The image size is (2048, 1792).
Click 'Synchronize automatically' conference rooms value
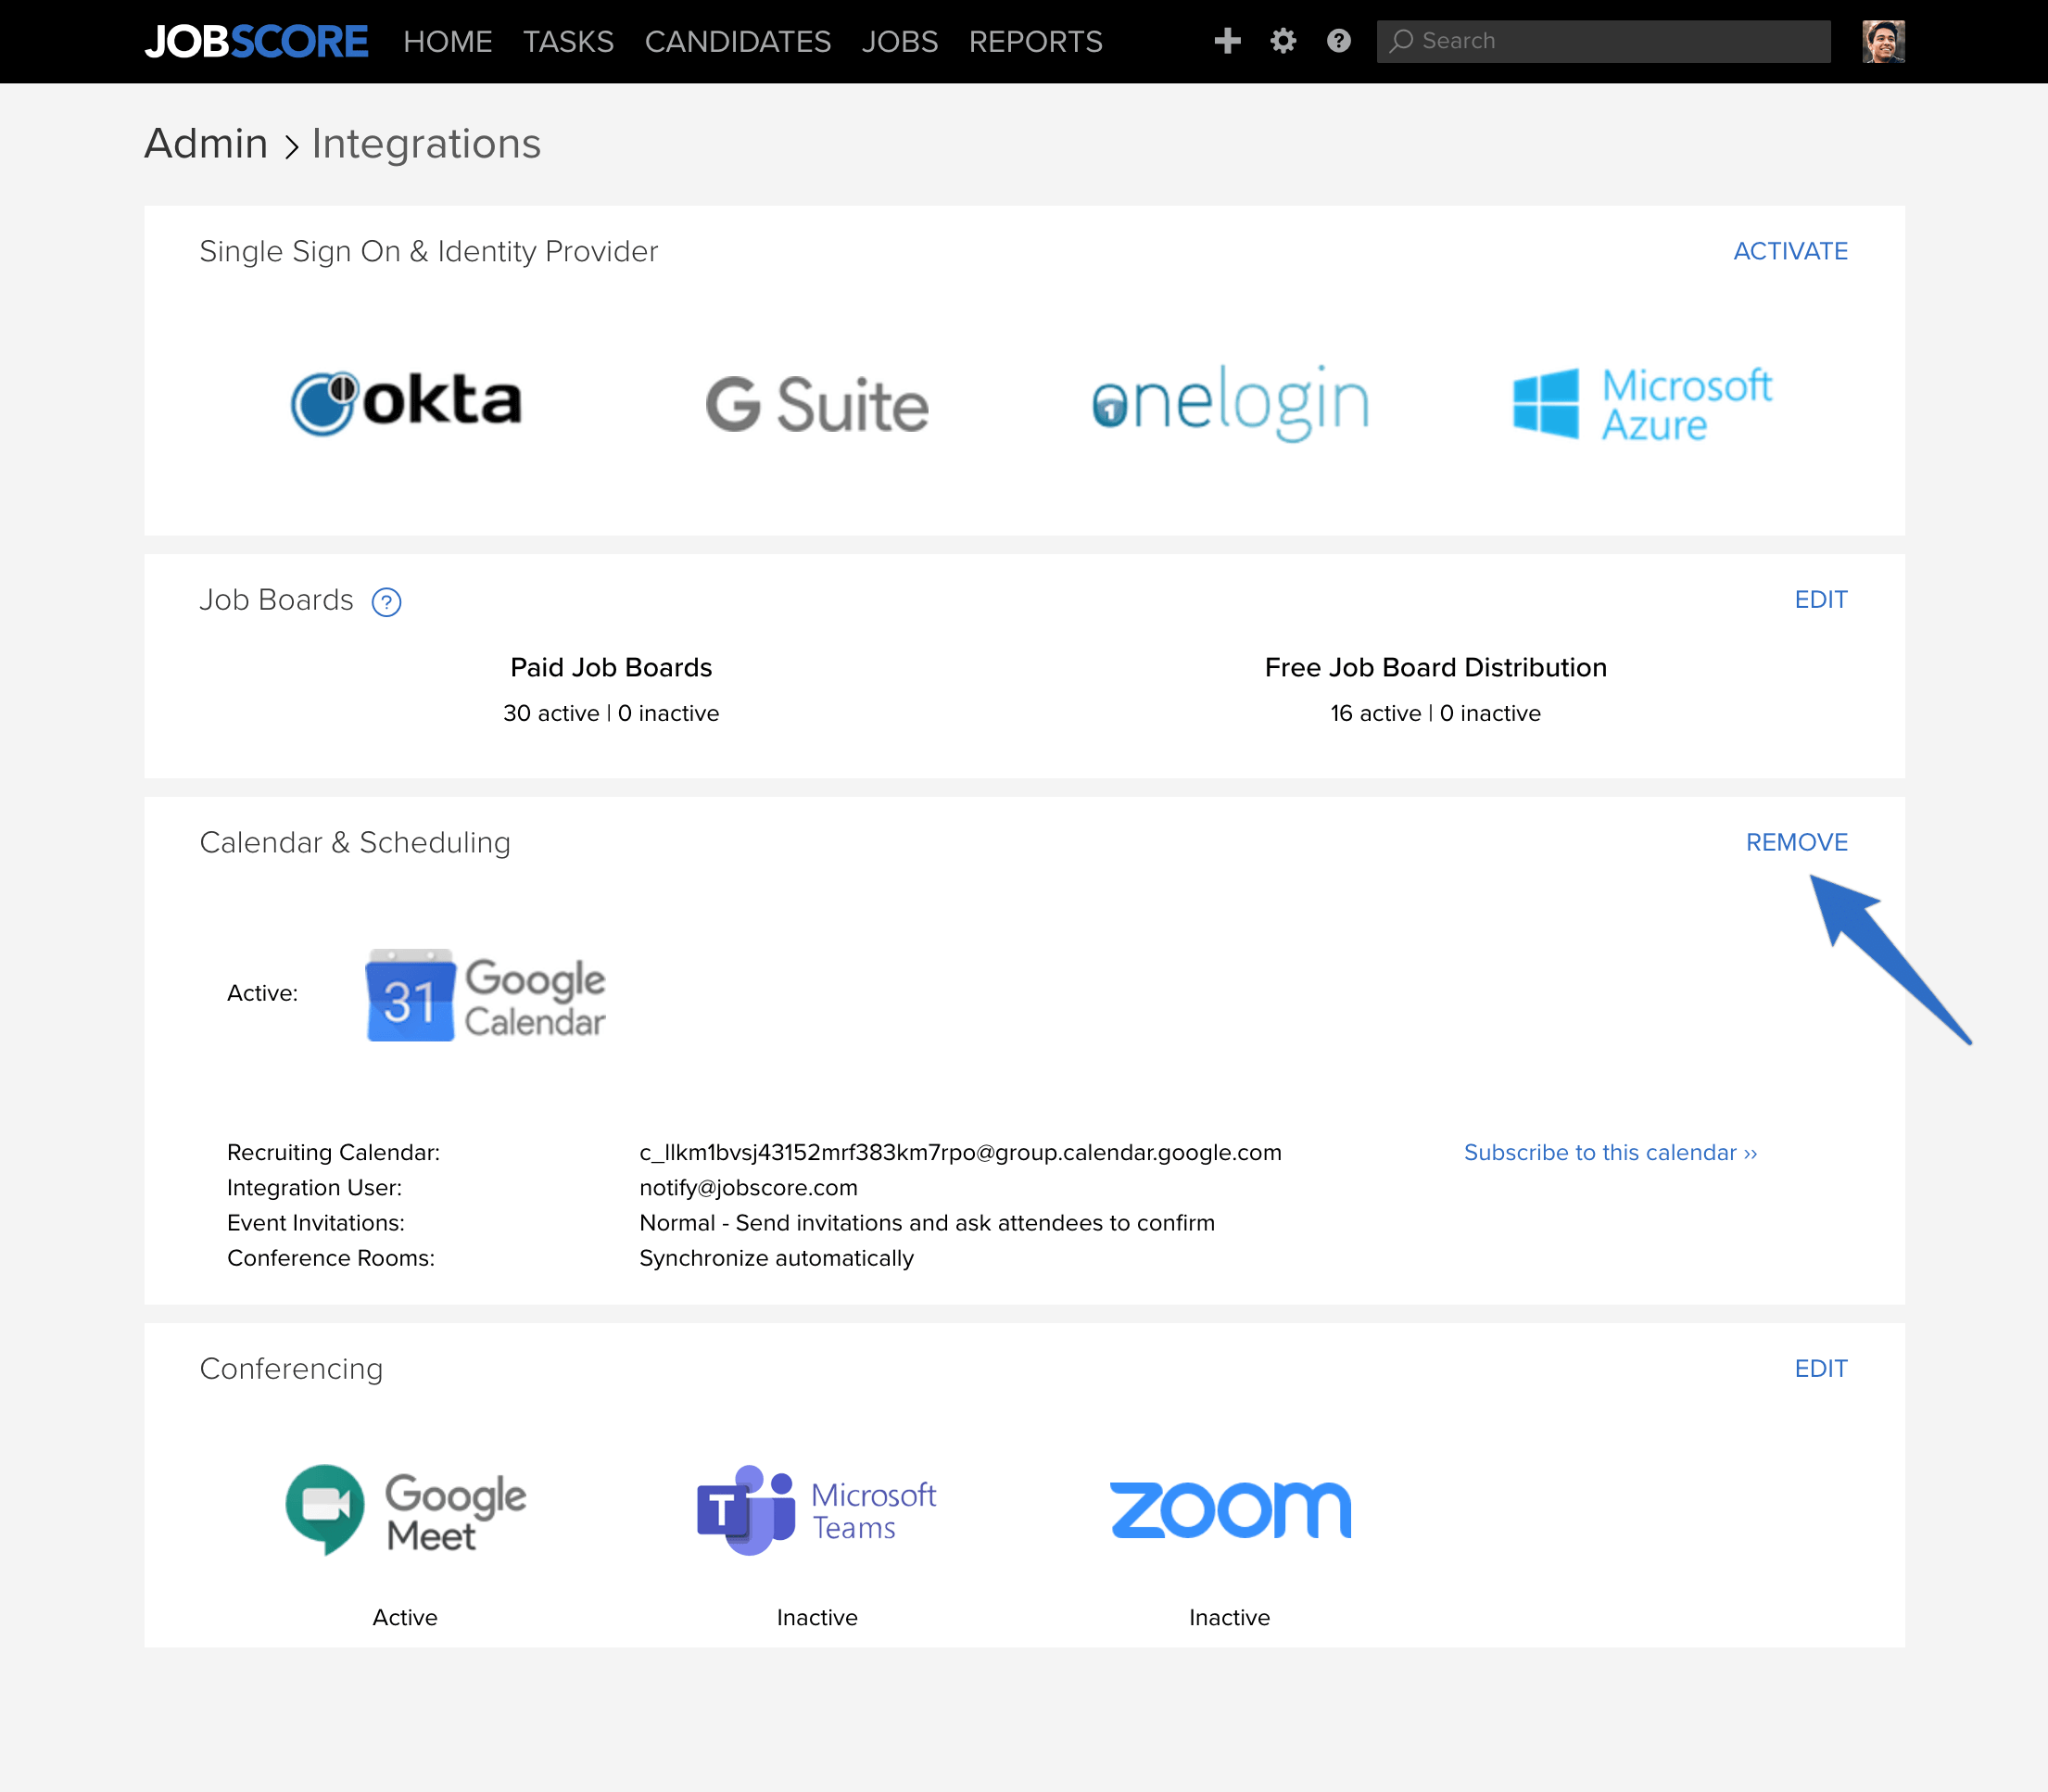(776, 1259)
